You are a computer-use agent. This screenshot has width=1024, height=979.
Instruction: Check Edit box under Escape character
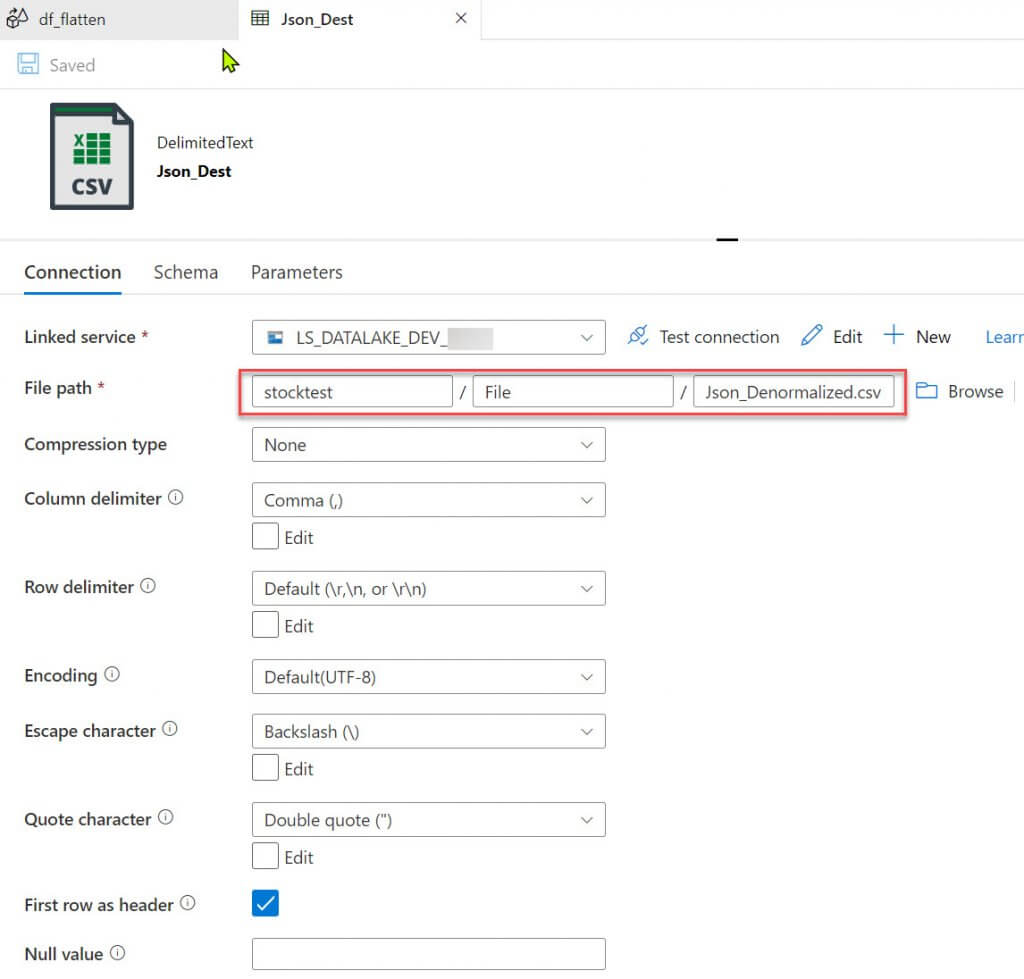265,768
